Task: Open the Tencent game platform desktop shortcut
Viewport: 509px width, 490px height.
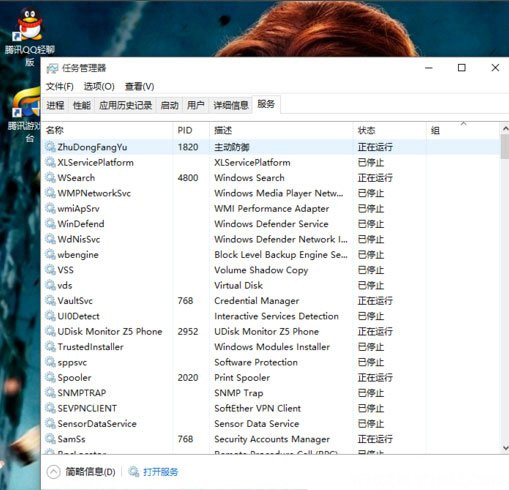Action: pyautogui.click(x=25, y=115)
